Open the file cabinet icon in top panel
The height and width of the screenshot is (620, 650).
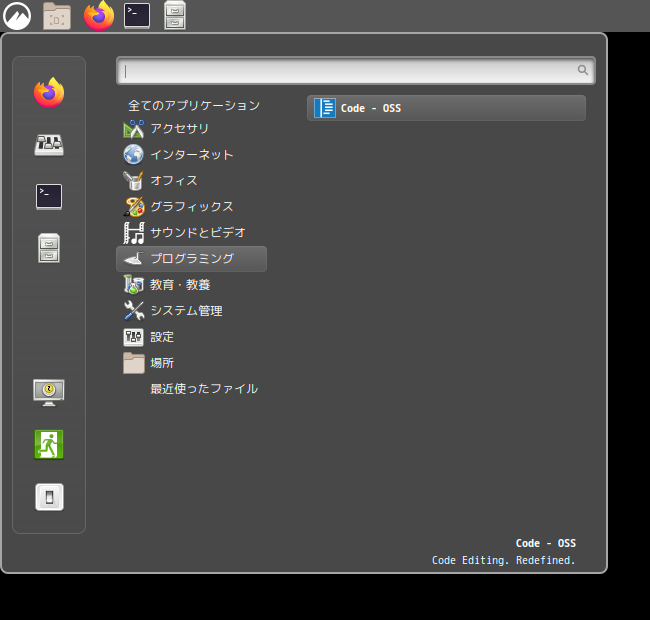[x=175, y=16]
